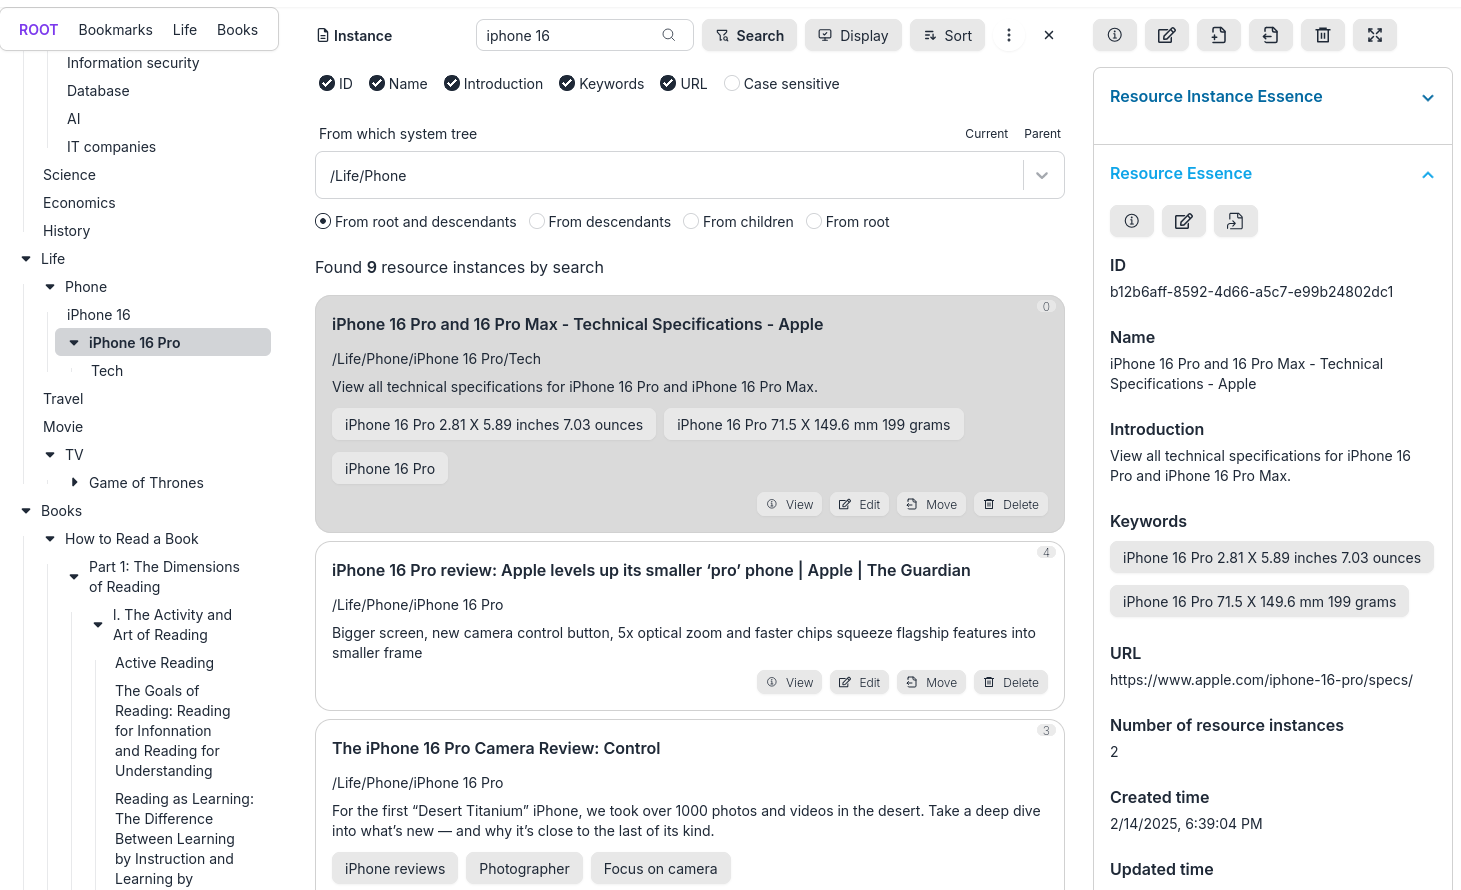Open the Camera Review: Control instance title
The image size is (1461, 890).
496,748
